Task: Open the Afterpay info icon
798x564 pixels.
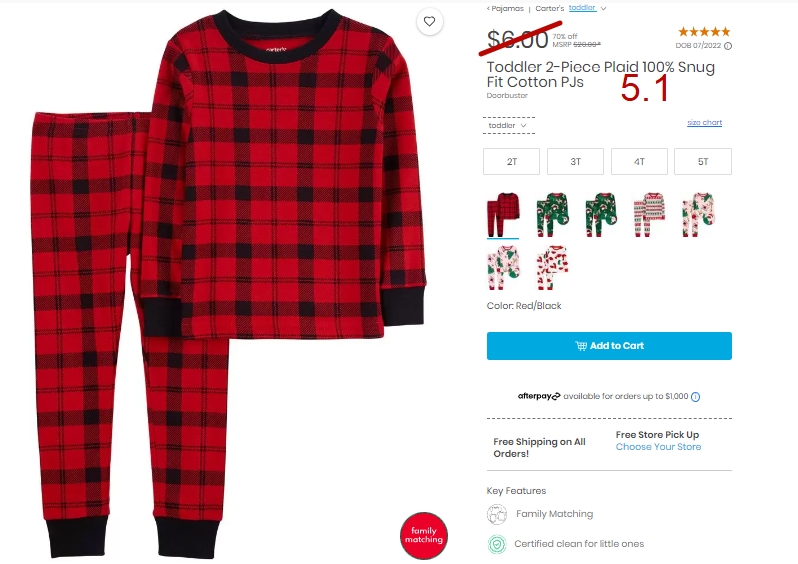Action: [695, 397]
